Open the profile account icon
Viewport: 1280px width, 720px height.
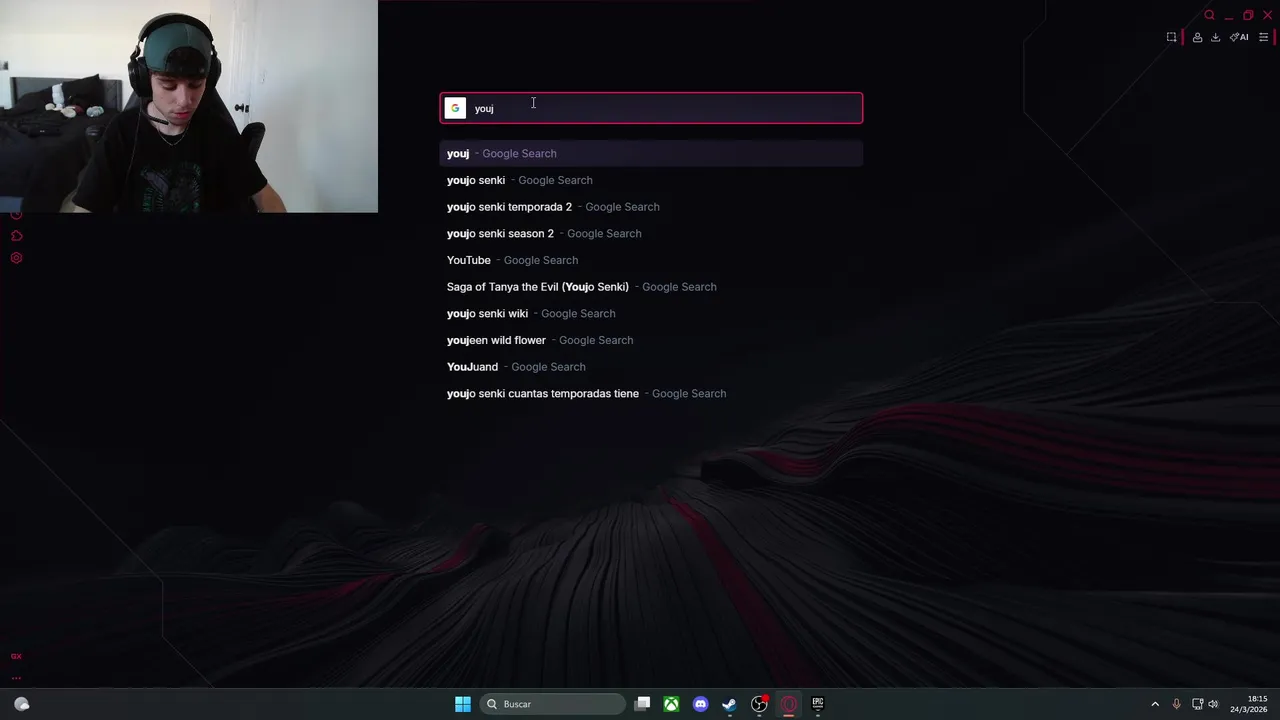(x=1197, y=37)
